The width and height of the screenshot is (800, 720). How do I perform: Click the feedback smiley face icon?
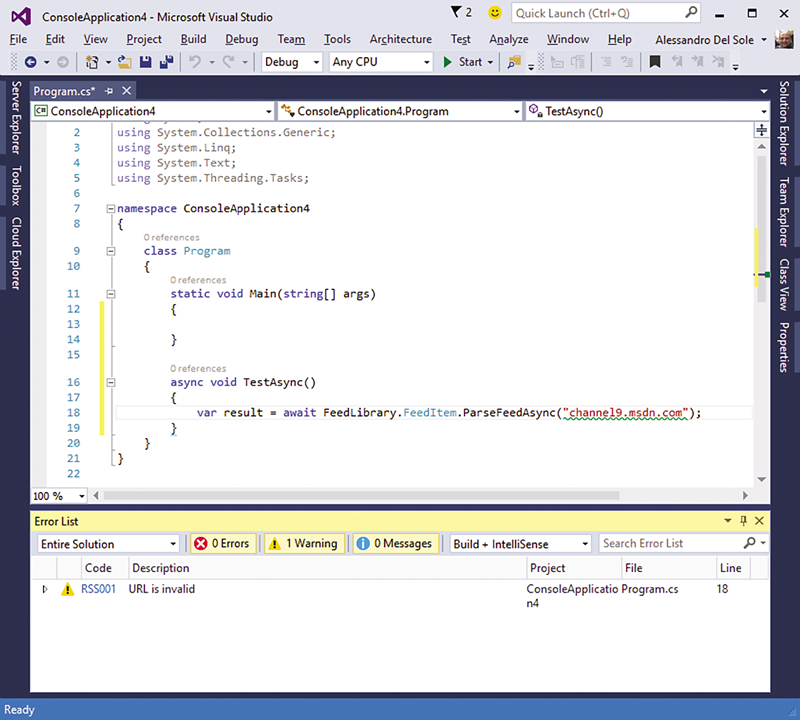click(x=494, y=13)
